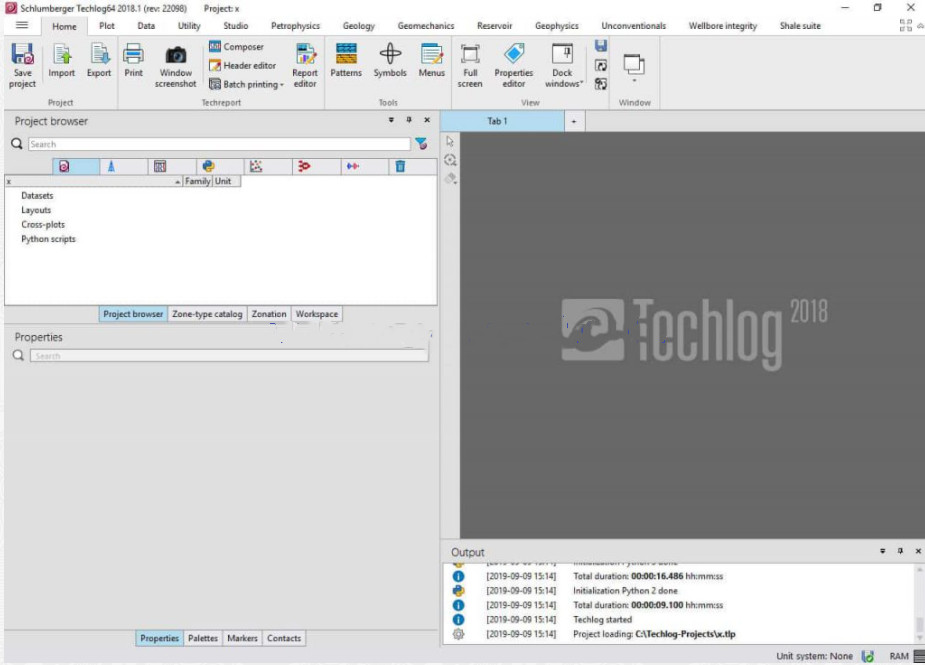Select the Techlog project view icon
The height and width of the screenshot is (665, 925).
(64, 166)
